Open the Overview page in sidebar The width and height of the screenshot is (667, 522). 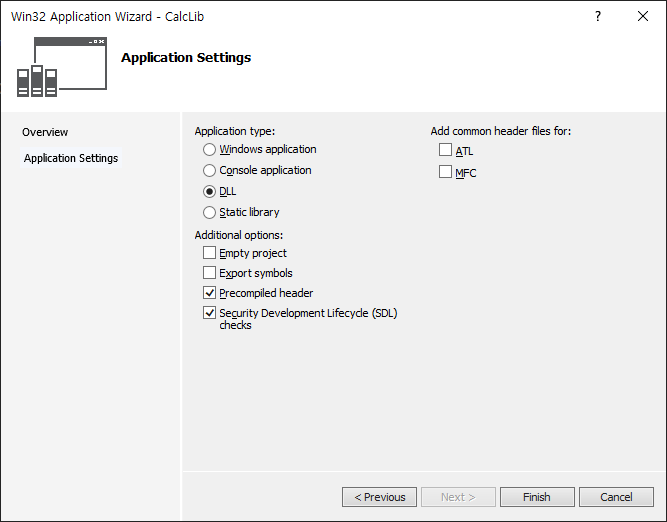[x=45, y=132]
